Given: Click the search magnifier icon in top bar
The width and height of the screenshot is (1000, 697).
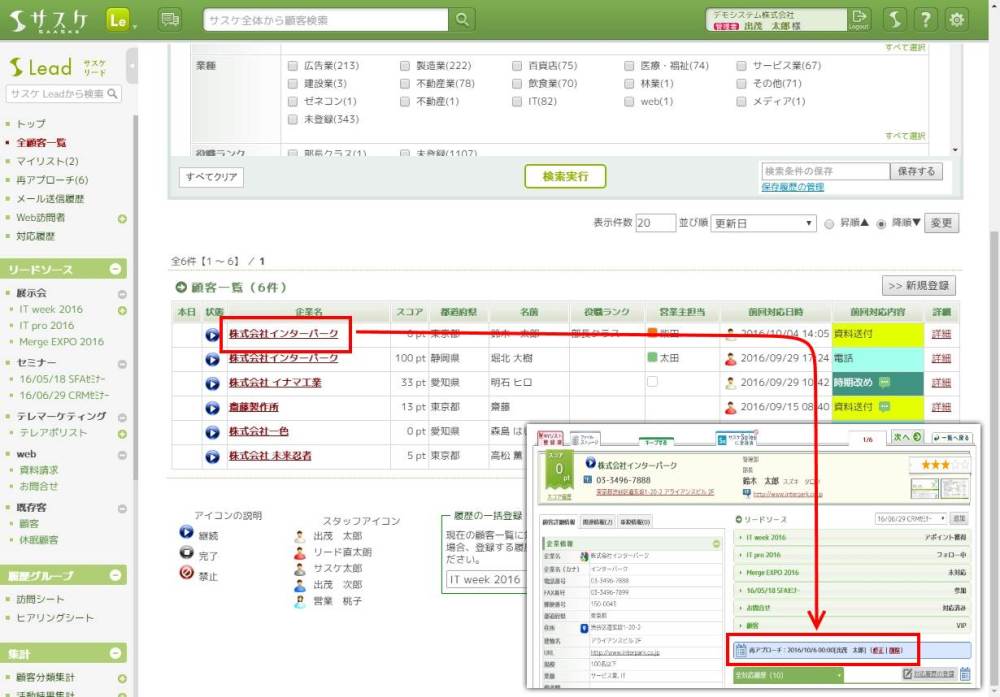Looking at the screenshot, I should 462,20.
